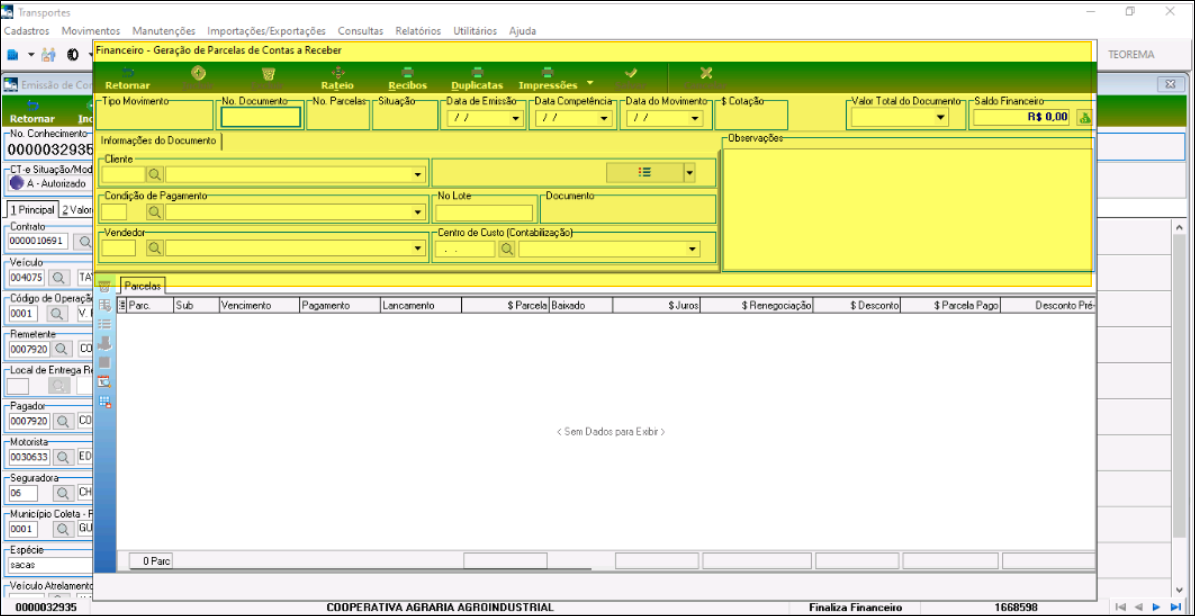Viewport: 1195px width, 616px height.
Task: Click inside the Observações text area
Action: click(x=907, y=210)
